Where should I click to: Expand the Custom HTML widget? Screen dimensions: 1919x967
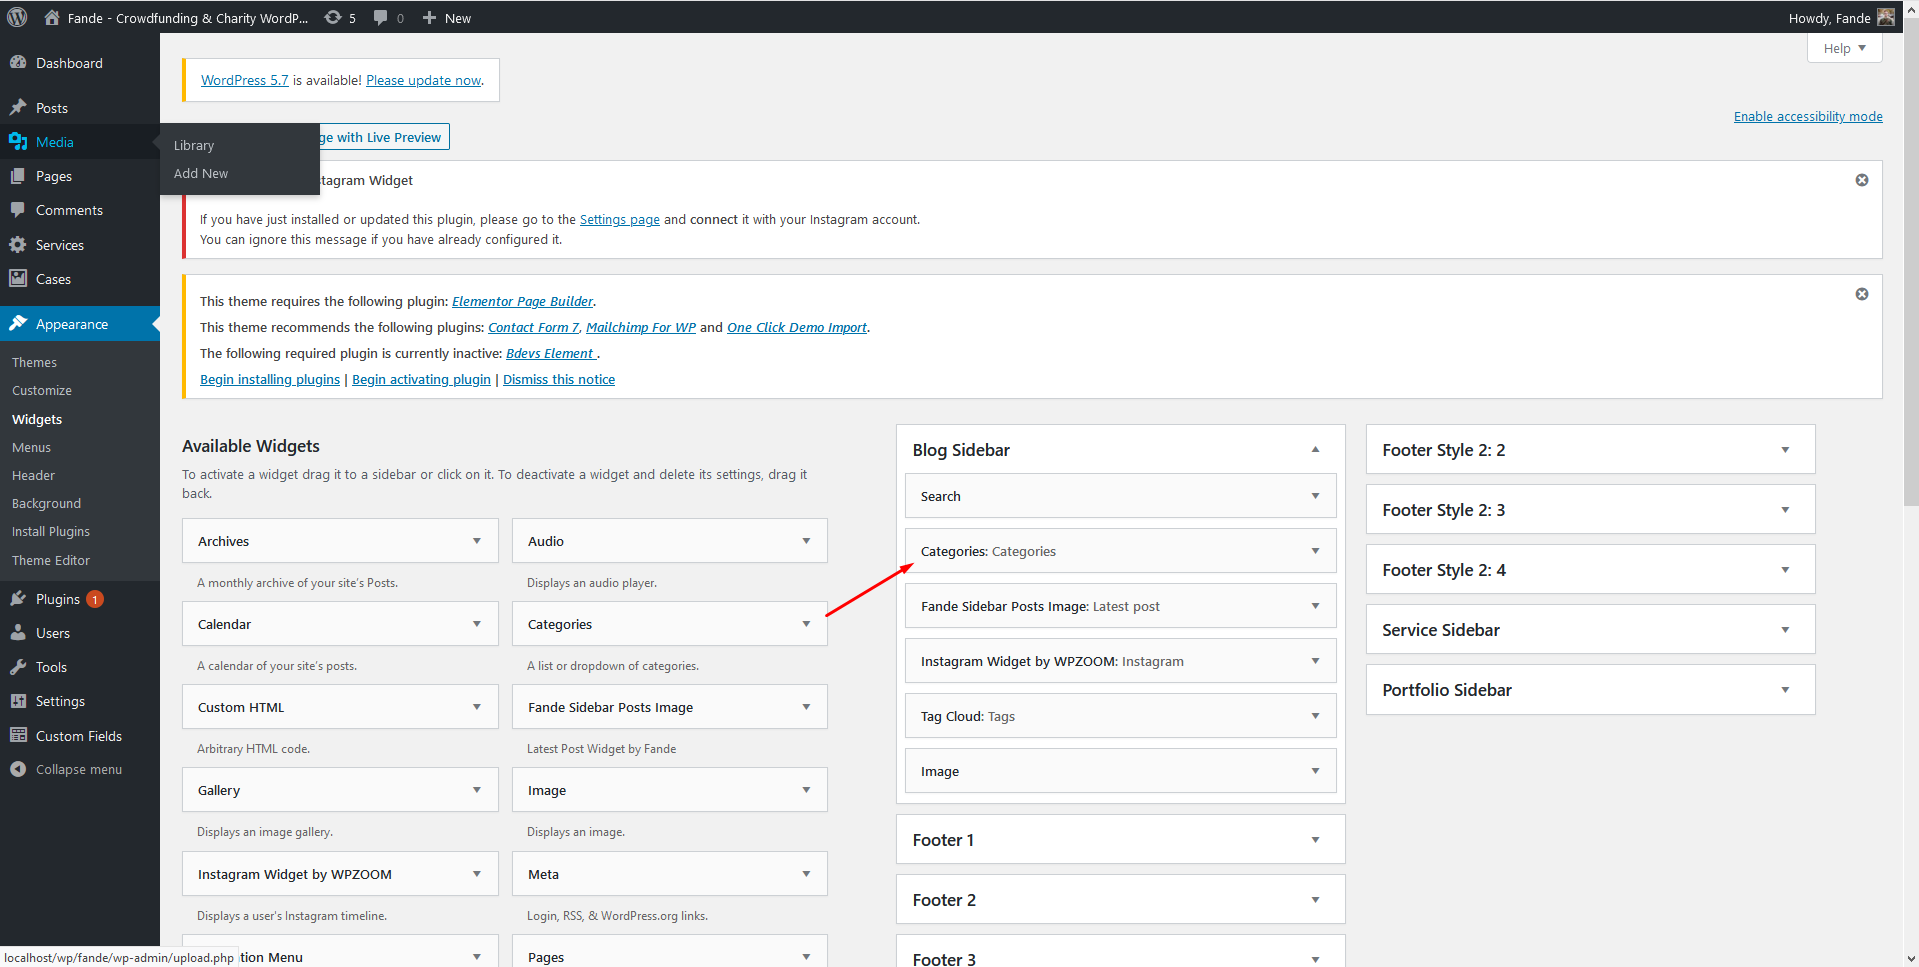coord(477,707)
